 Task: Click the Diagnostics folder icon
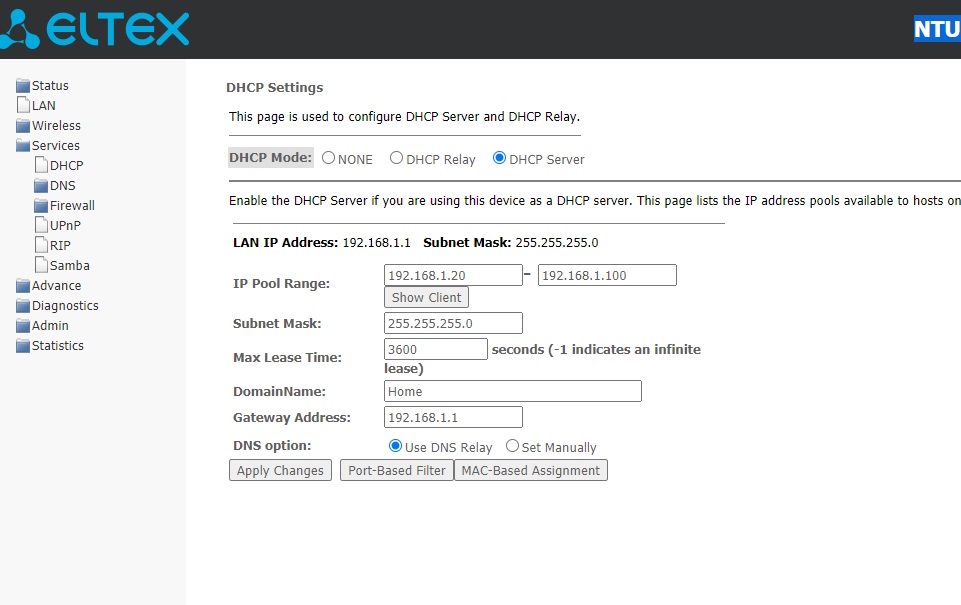[23, 306]
